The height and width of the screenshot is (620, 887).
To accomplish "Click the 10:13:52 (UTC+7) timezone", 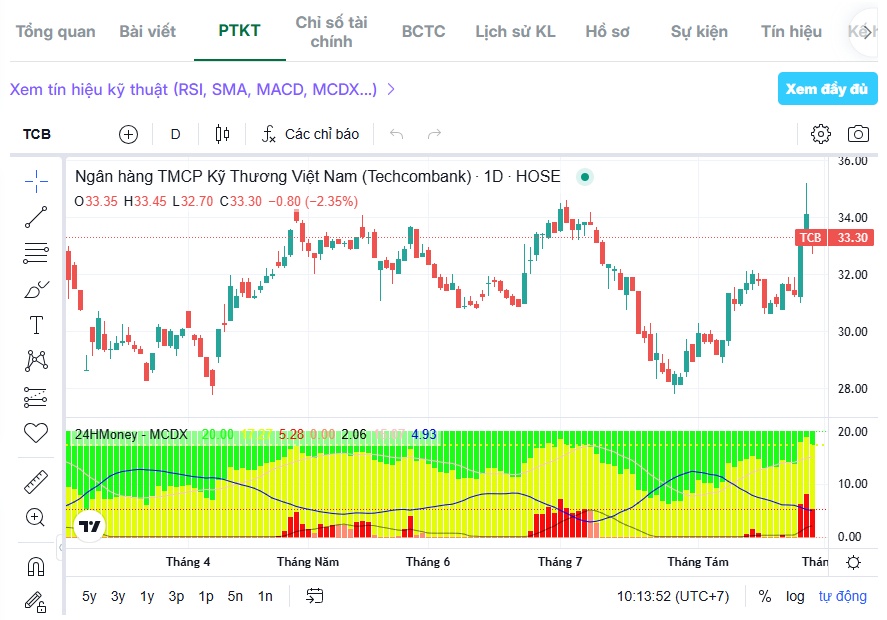I will tap(673, 596).
